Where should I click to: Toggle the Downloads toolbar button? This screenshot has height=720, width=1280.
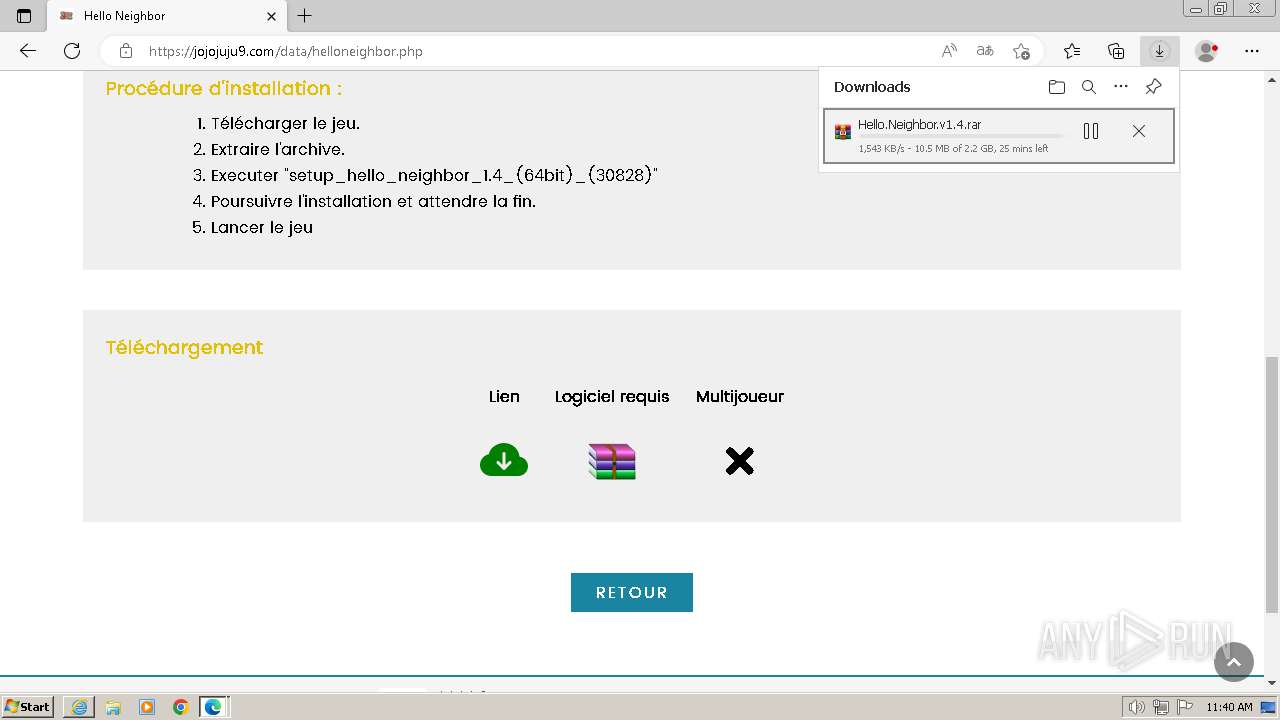(1160, 51)
